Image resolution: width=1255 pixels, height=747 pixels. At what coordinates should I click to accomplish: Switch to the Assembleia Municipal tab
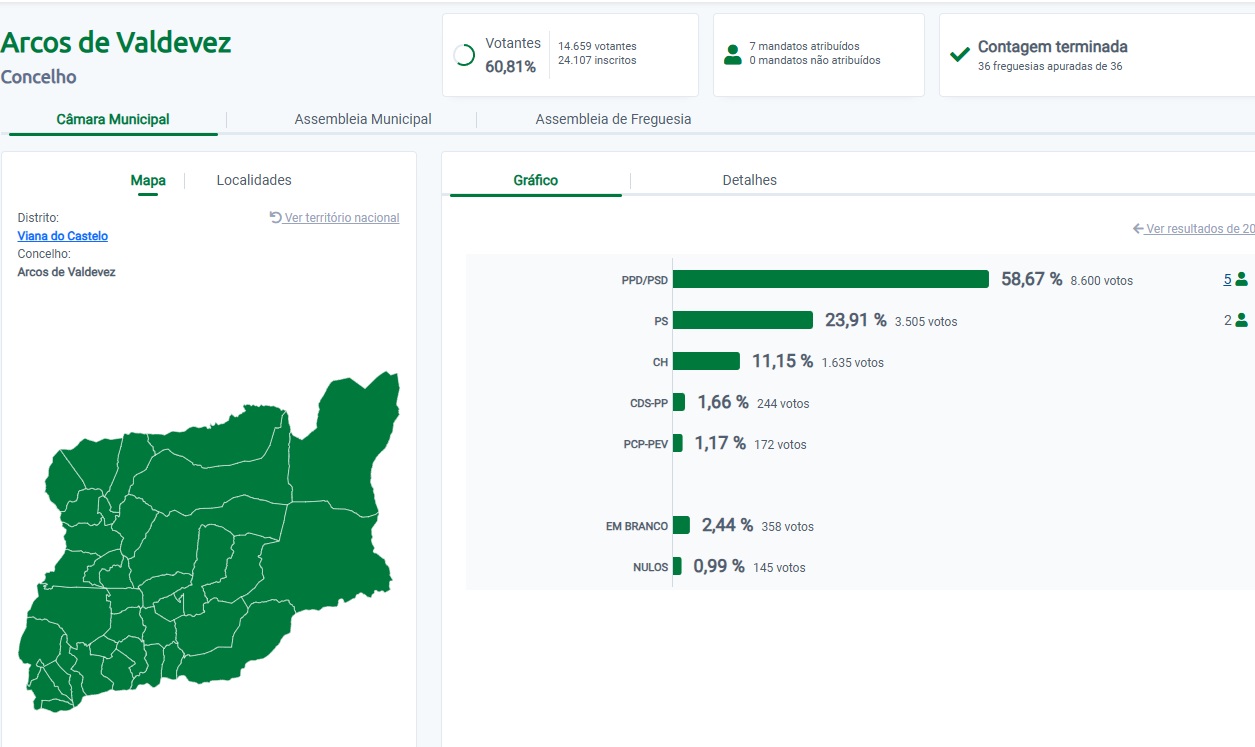pos(363,119)
